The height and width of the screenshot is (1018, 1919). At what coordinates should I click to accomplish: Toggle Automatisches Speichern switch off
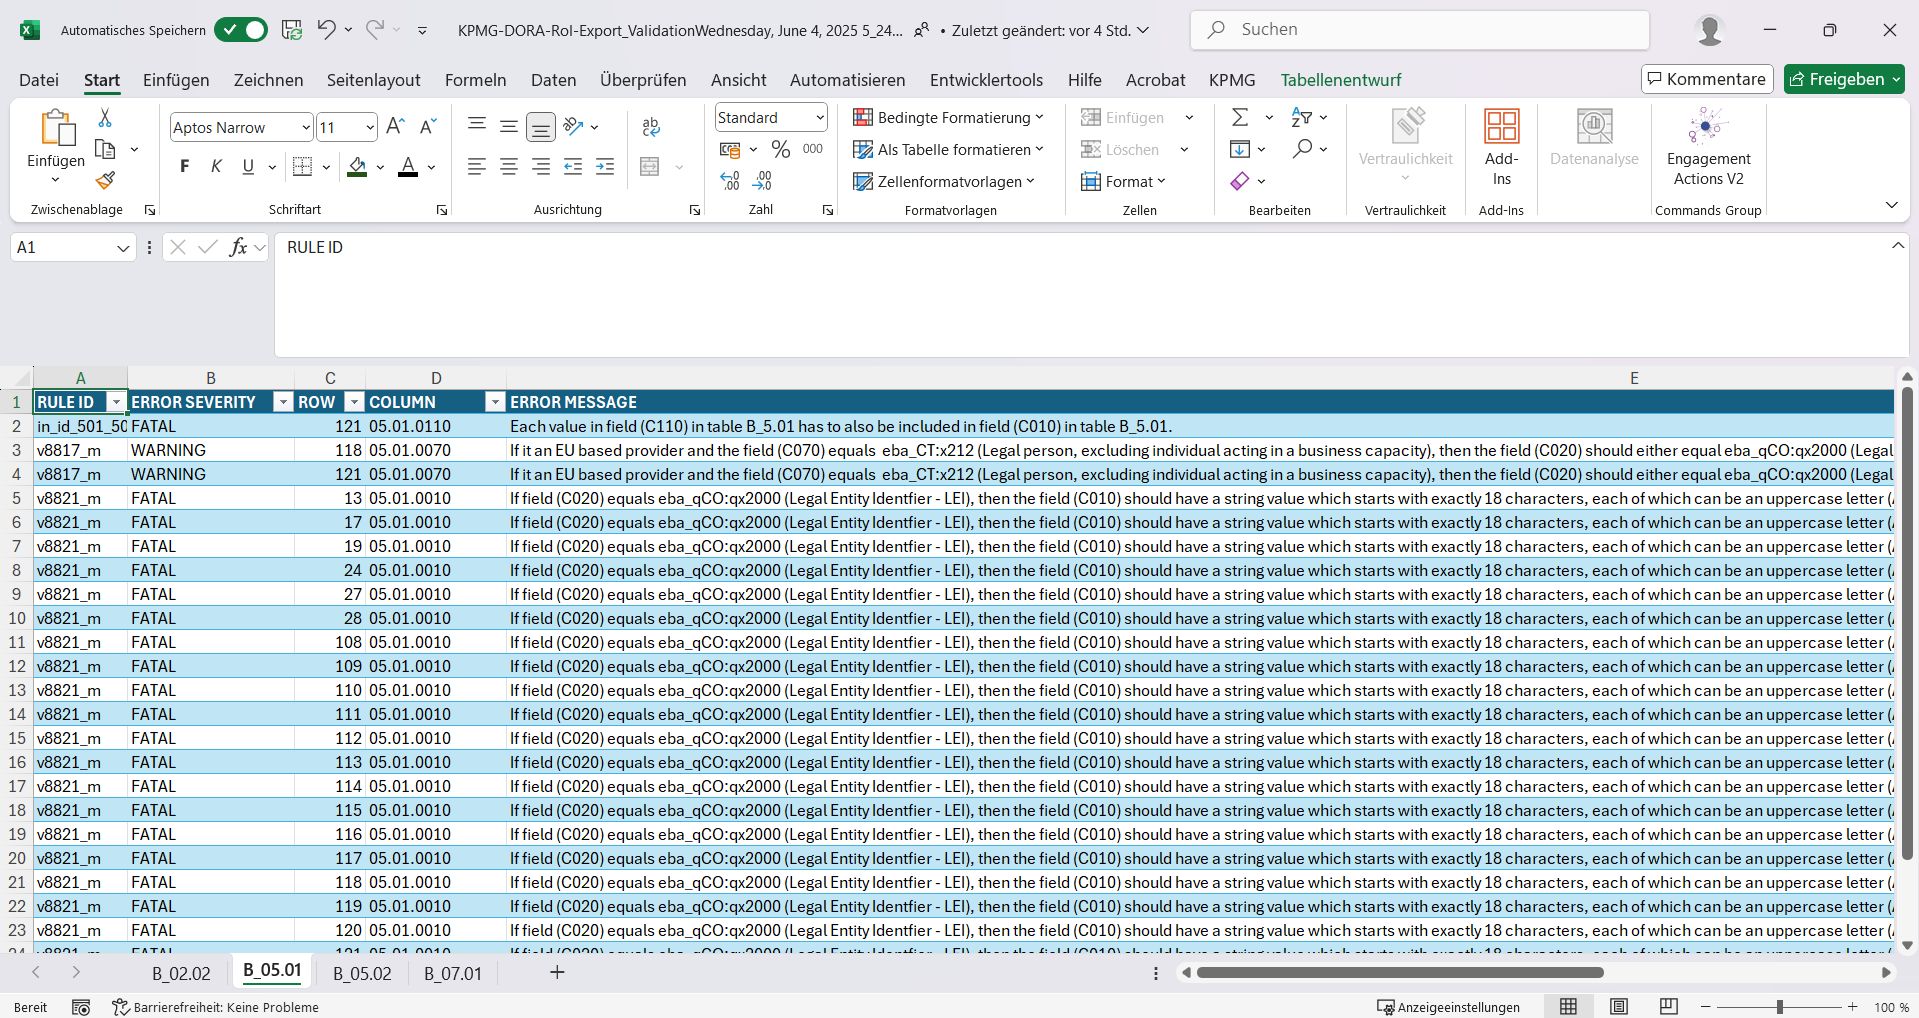(241, 30)
